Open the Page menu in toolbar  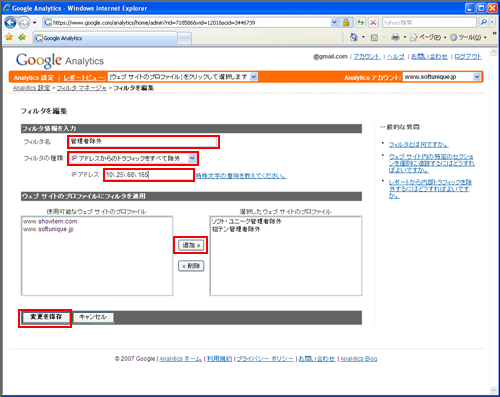pyautogui.click(x=428, y=37)
